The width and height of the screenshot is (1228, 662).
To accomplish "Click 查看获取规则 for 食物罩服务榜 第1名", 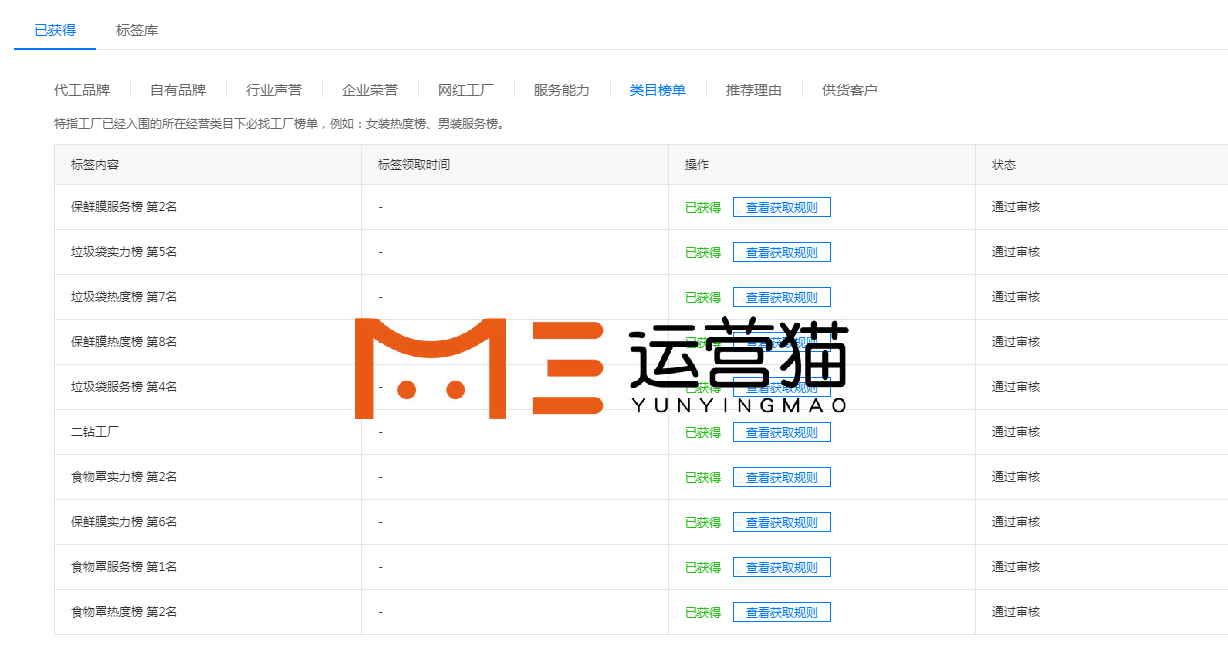I will click(x=782, y=567).
